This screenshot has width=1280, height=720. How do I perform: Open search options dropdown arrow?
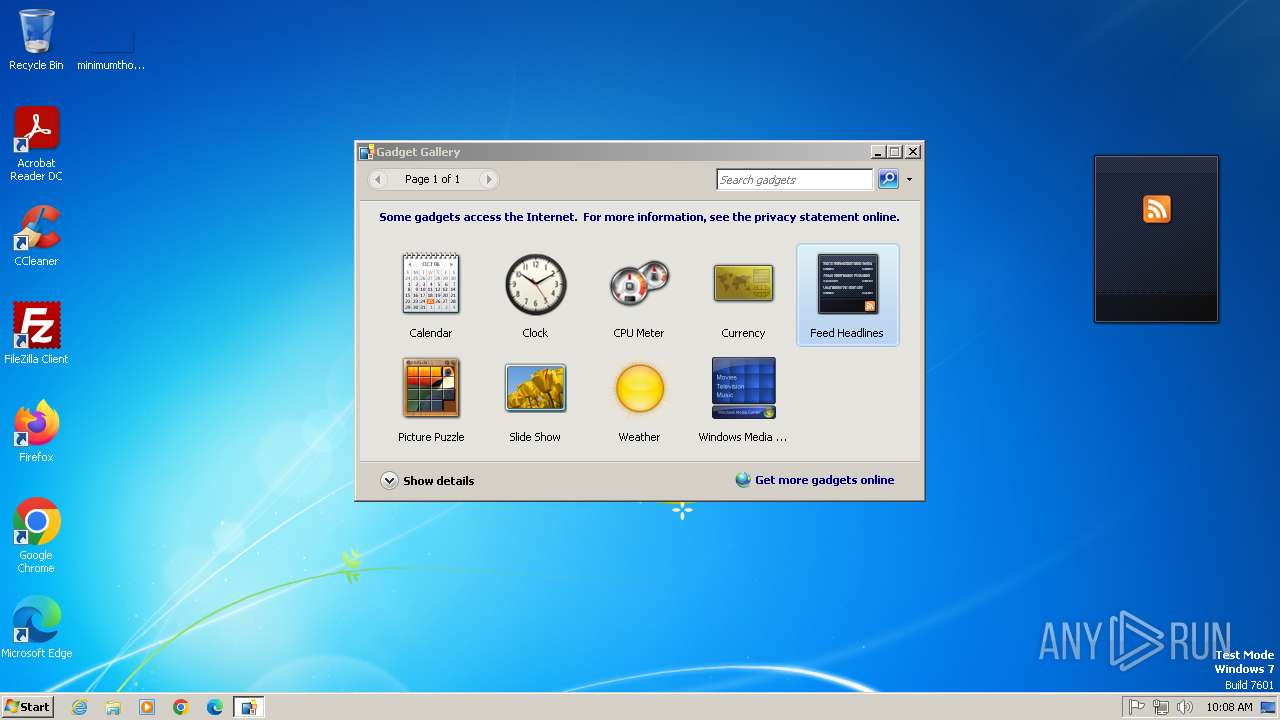pos(909,180)
